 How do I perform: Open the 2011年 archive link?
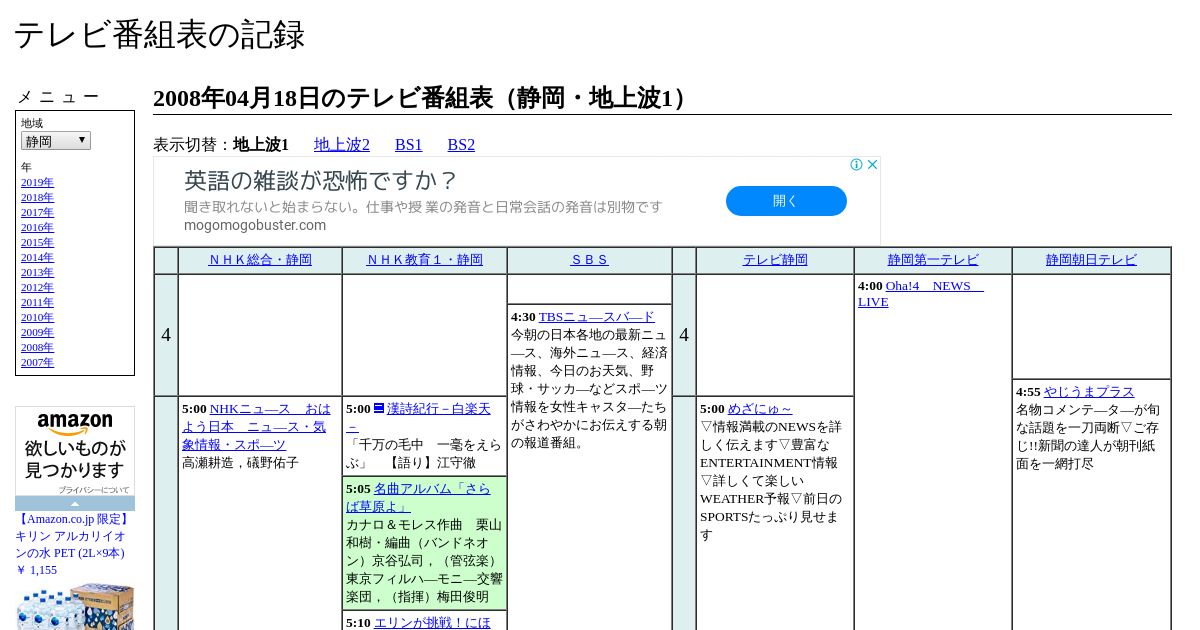pos(37,303)
